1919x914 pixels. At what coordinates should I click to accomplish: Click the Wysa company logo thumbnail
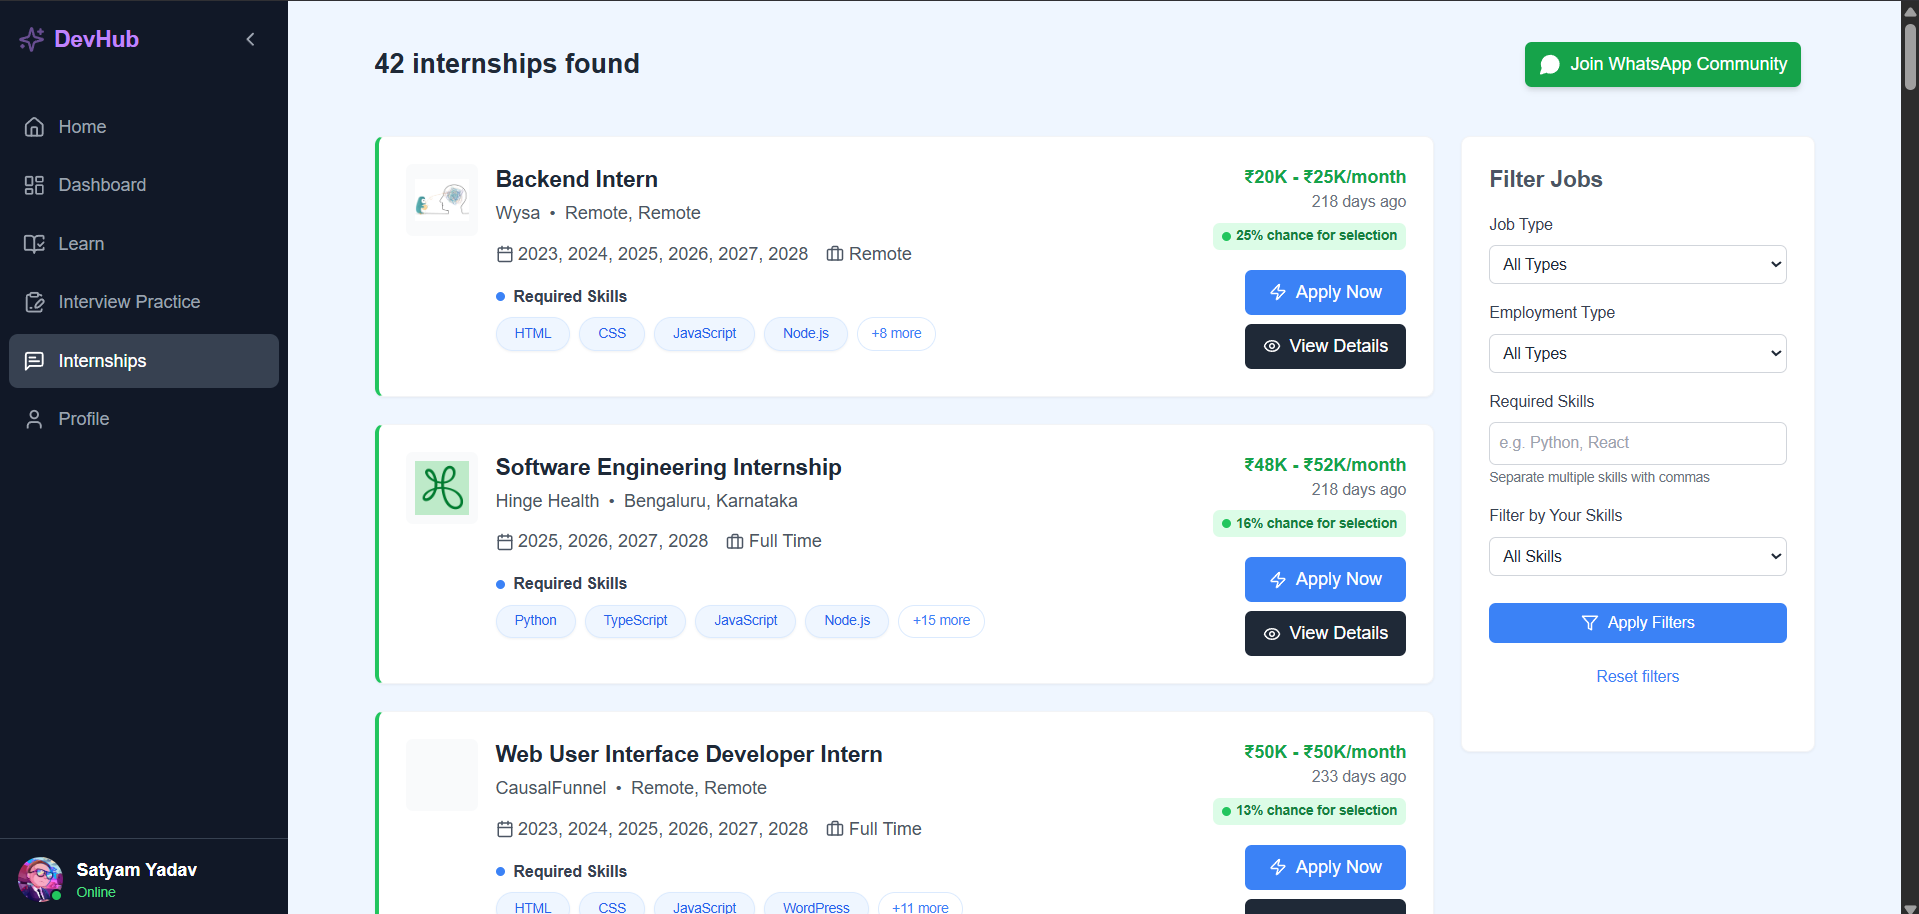(x=441, y=200)
